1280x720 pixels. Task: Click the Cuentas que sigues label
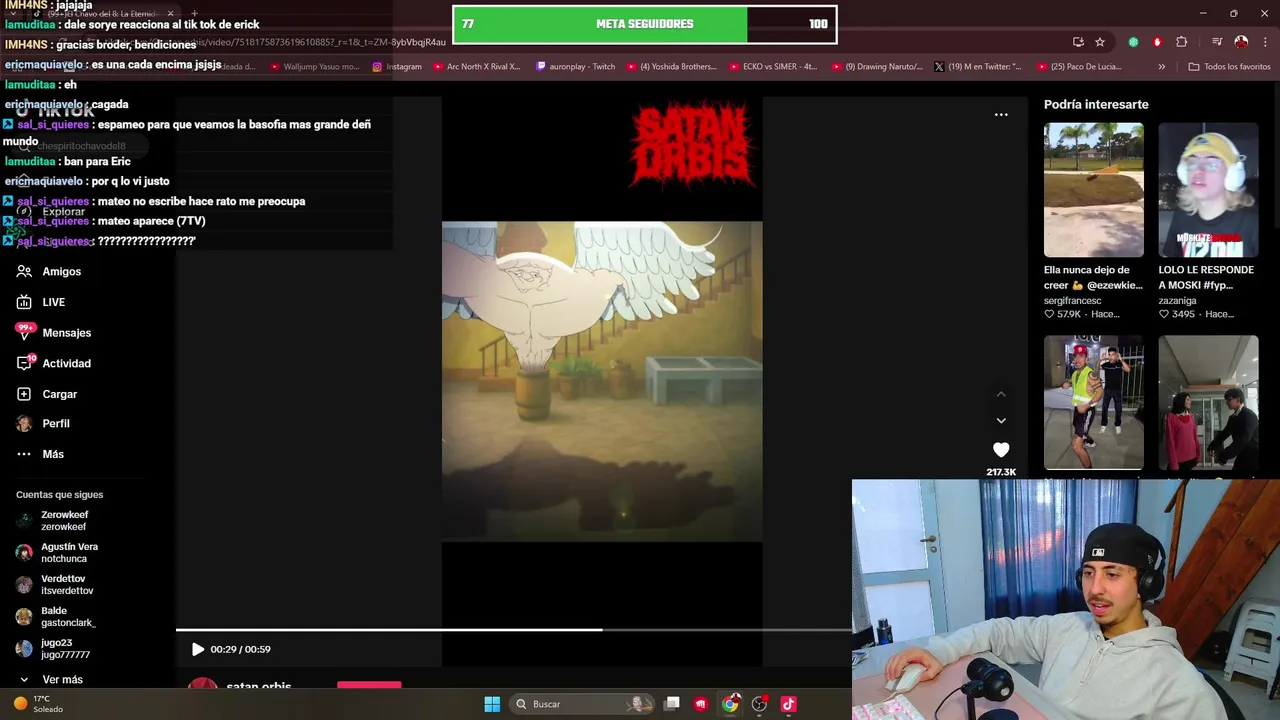59,495
